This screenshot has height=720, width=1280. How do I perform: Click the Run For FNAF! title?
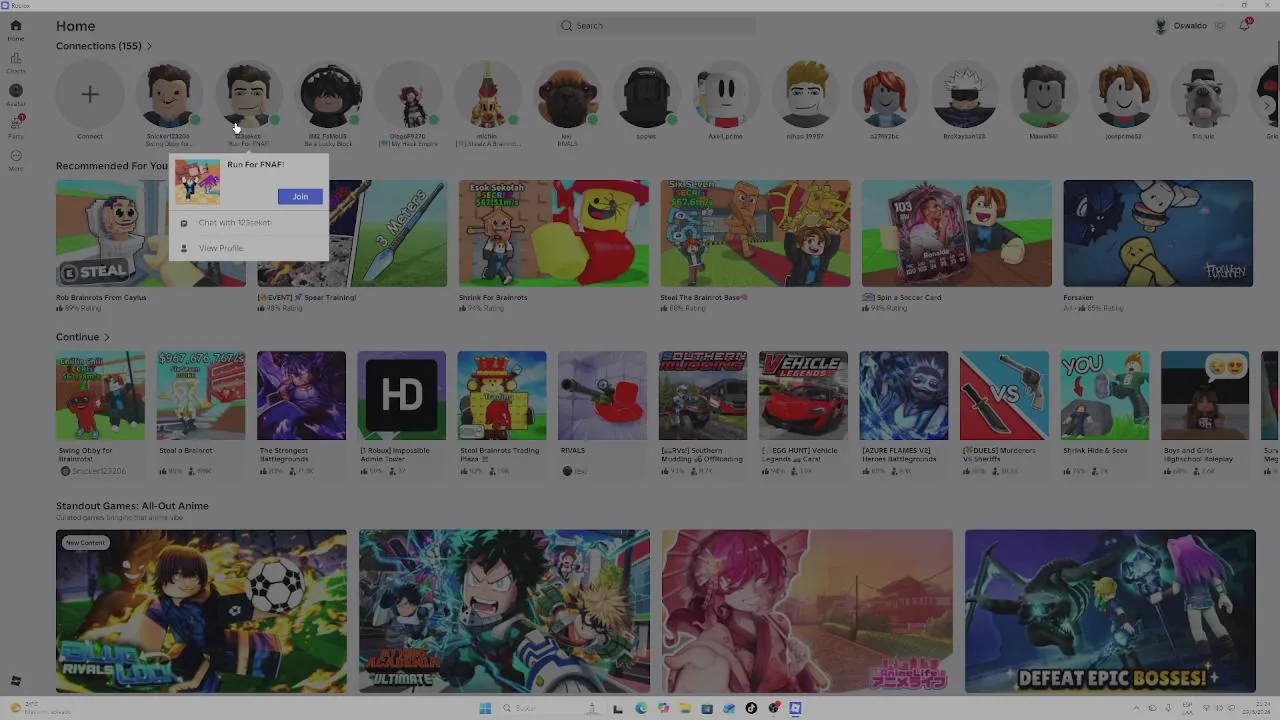(255, 164)
